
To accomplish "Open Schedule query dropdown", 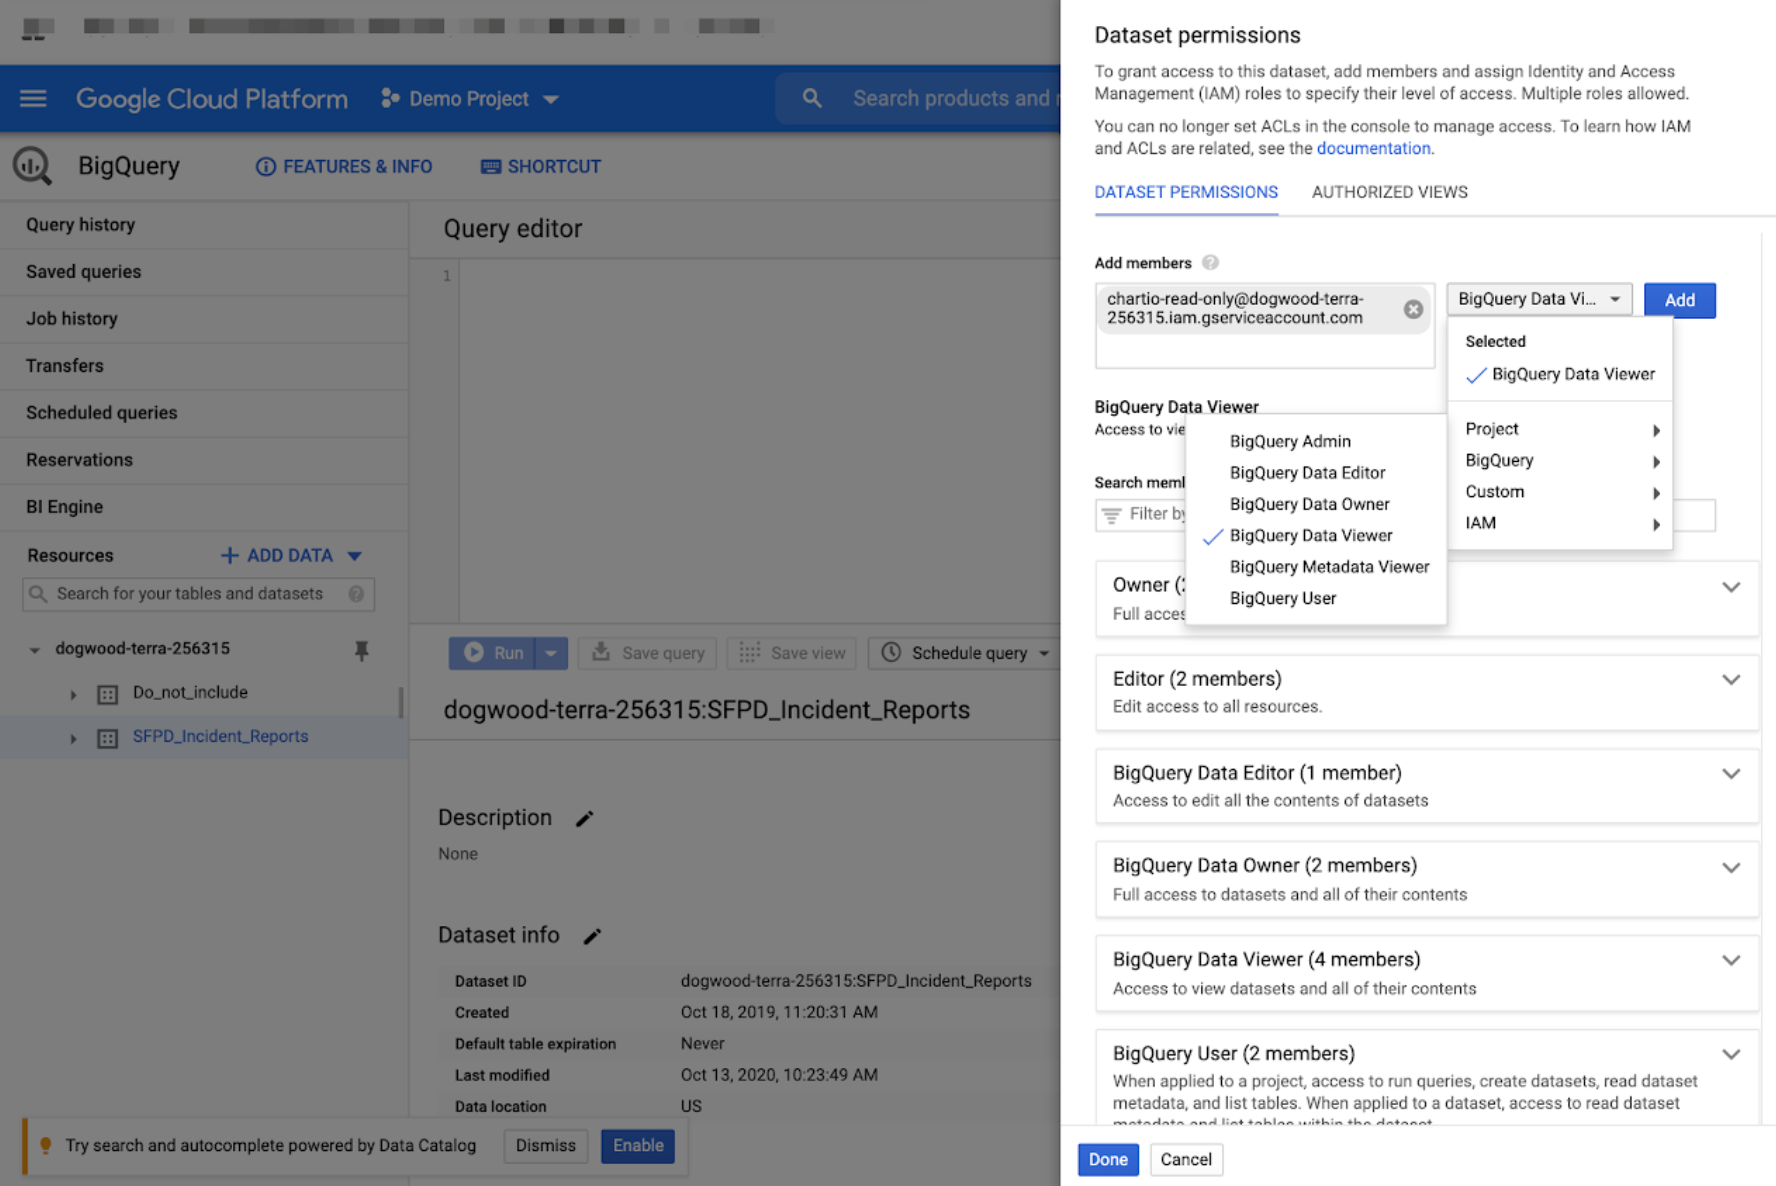I will 965,653.
